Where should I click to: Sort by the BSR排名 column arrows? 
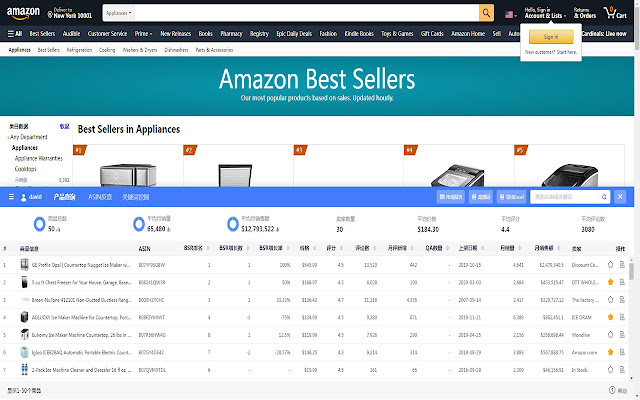(208, 248)
